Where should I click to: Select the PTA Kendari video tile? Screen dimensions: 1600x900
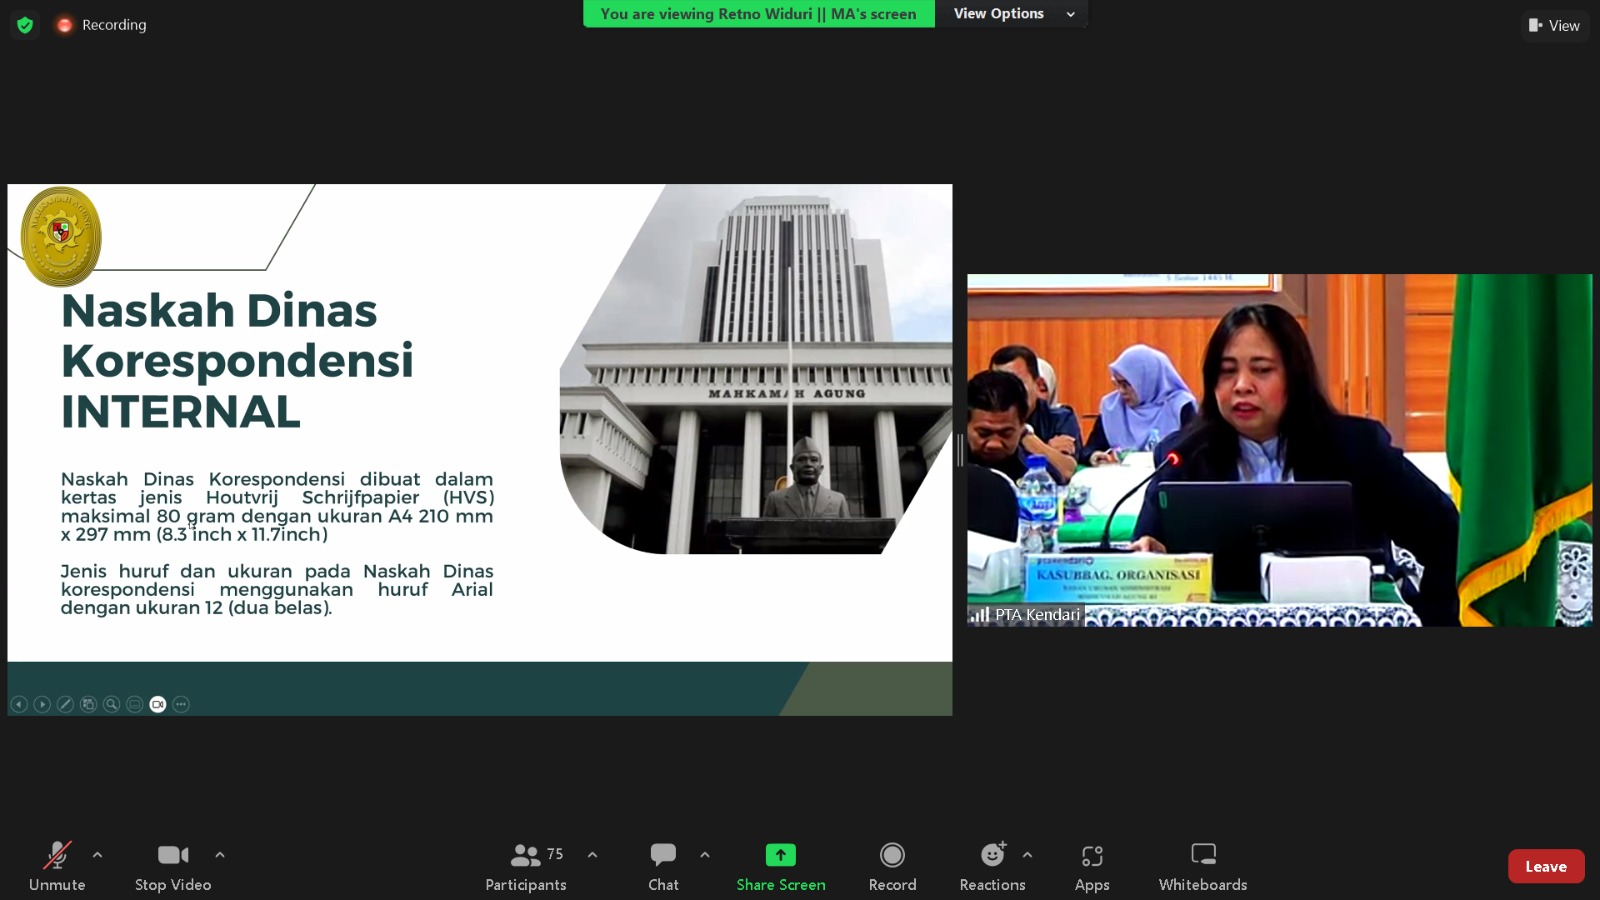pos(1279,450)
